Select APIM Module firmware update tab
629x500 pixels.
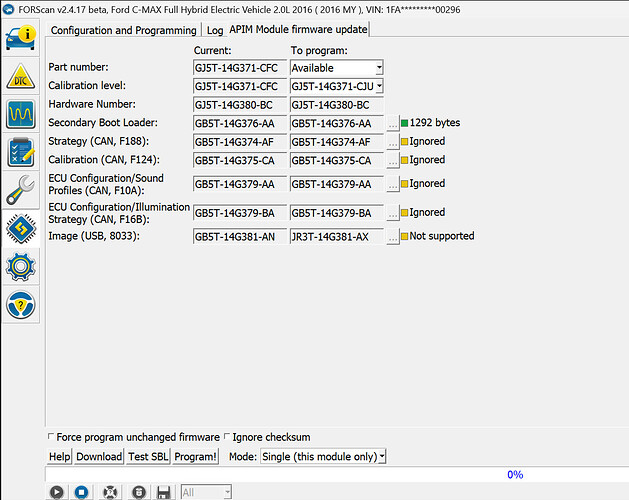(x=298, y=30)
